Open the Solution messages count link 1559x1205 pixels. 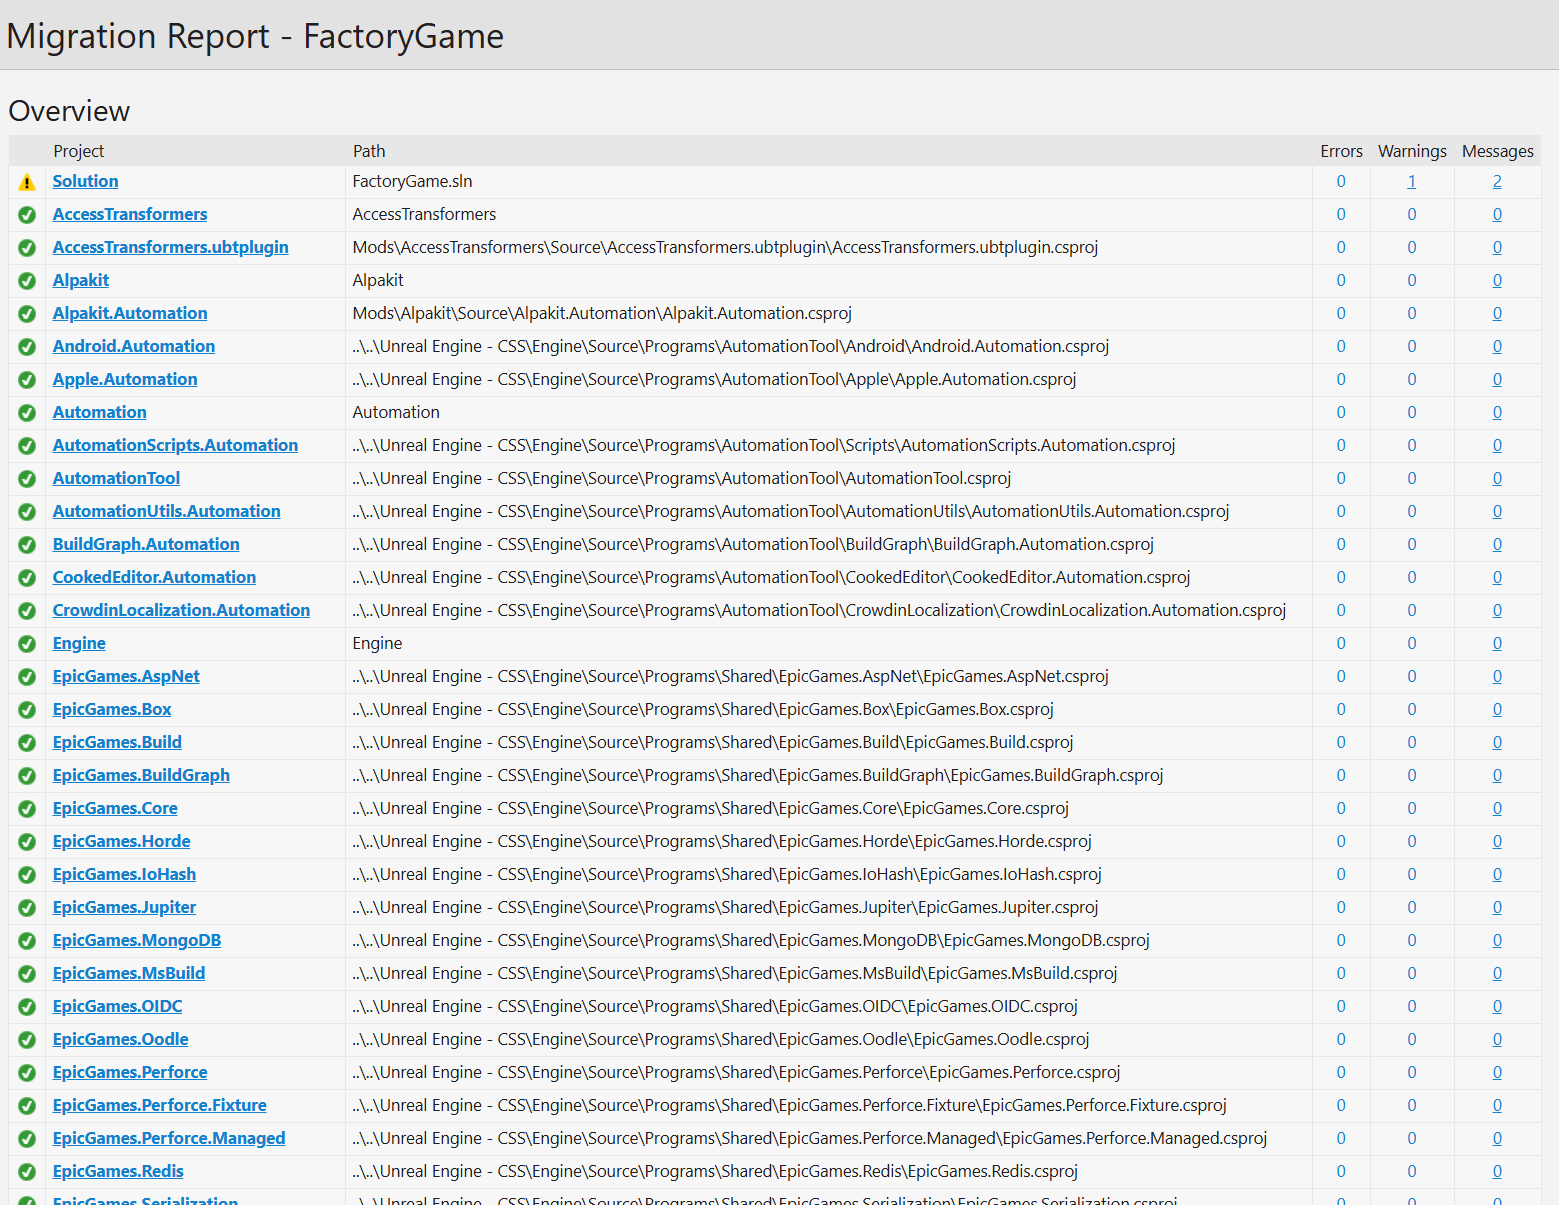pyautogui.click(x=1497, y=181)
